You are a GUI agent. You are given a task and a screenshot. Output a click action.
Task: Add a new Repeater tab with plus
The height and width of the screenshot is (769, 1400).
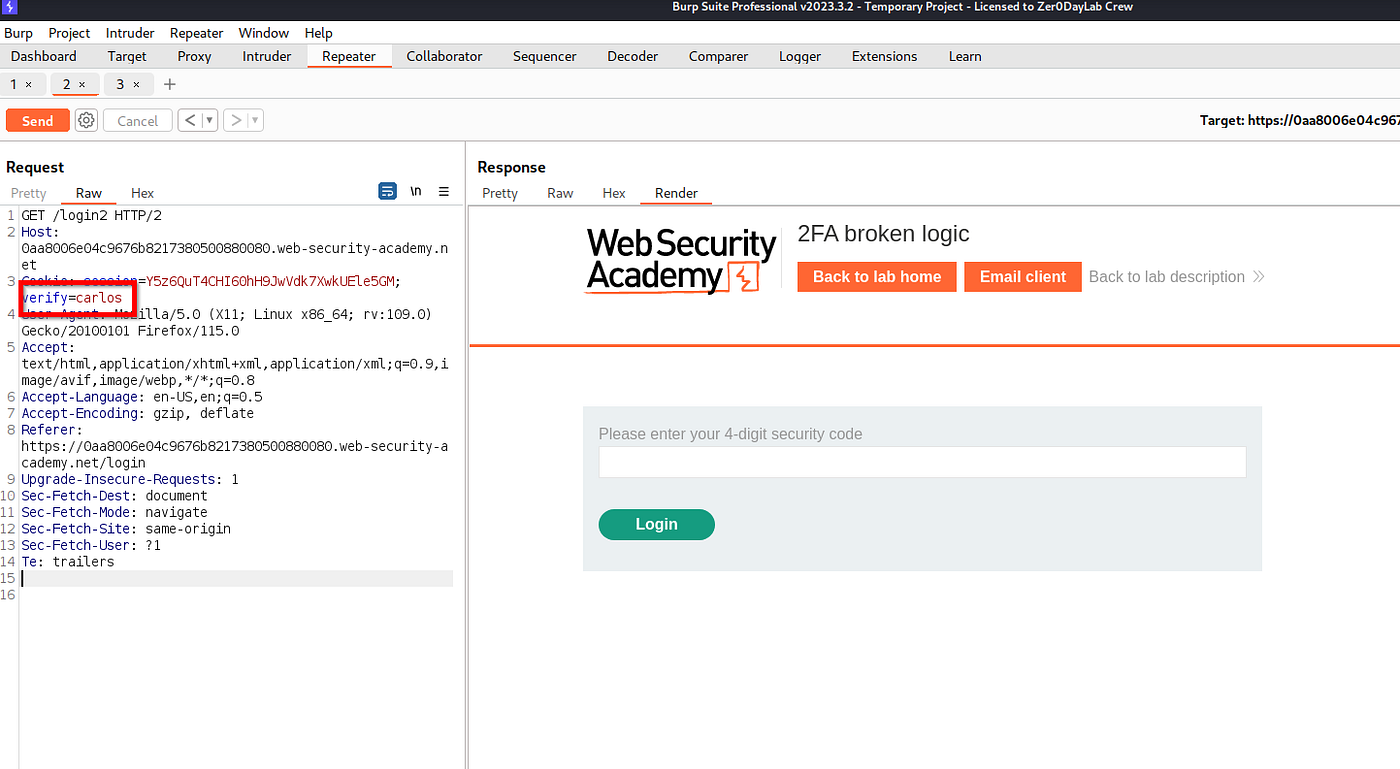click(170, 84)
